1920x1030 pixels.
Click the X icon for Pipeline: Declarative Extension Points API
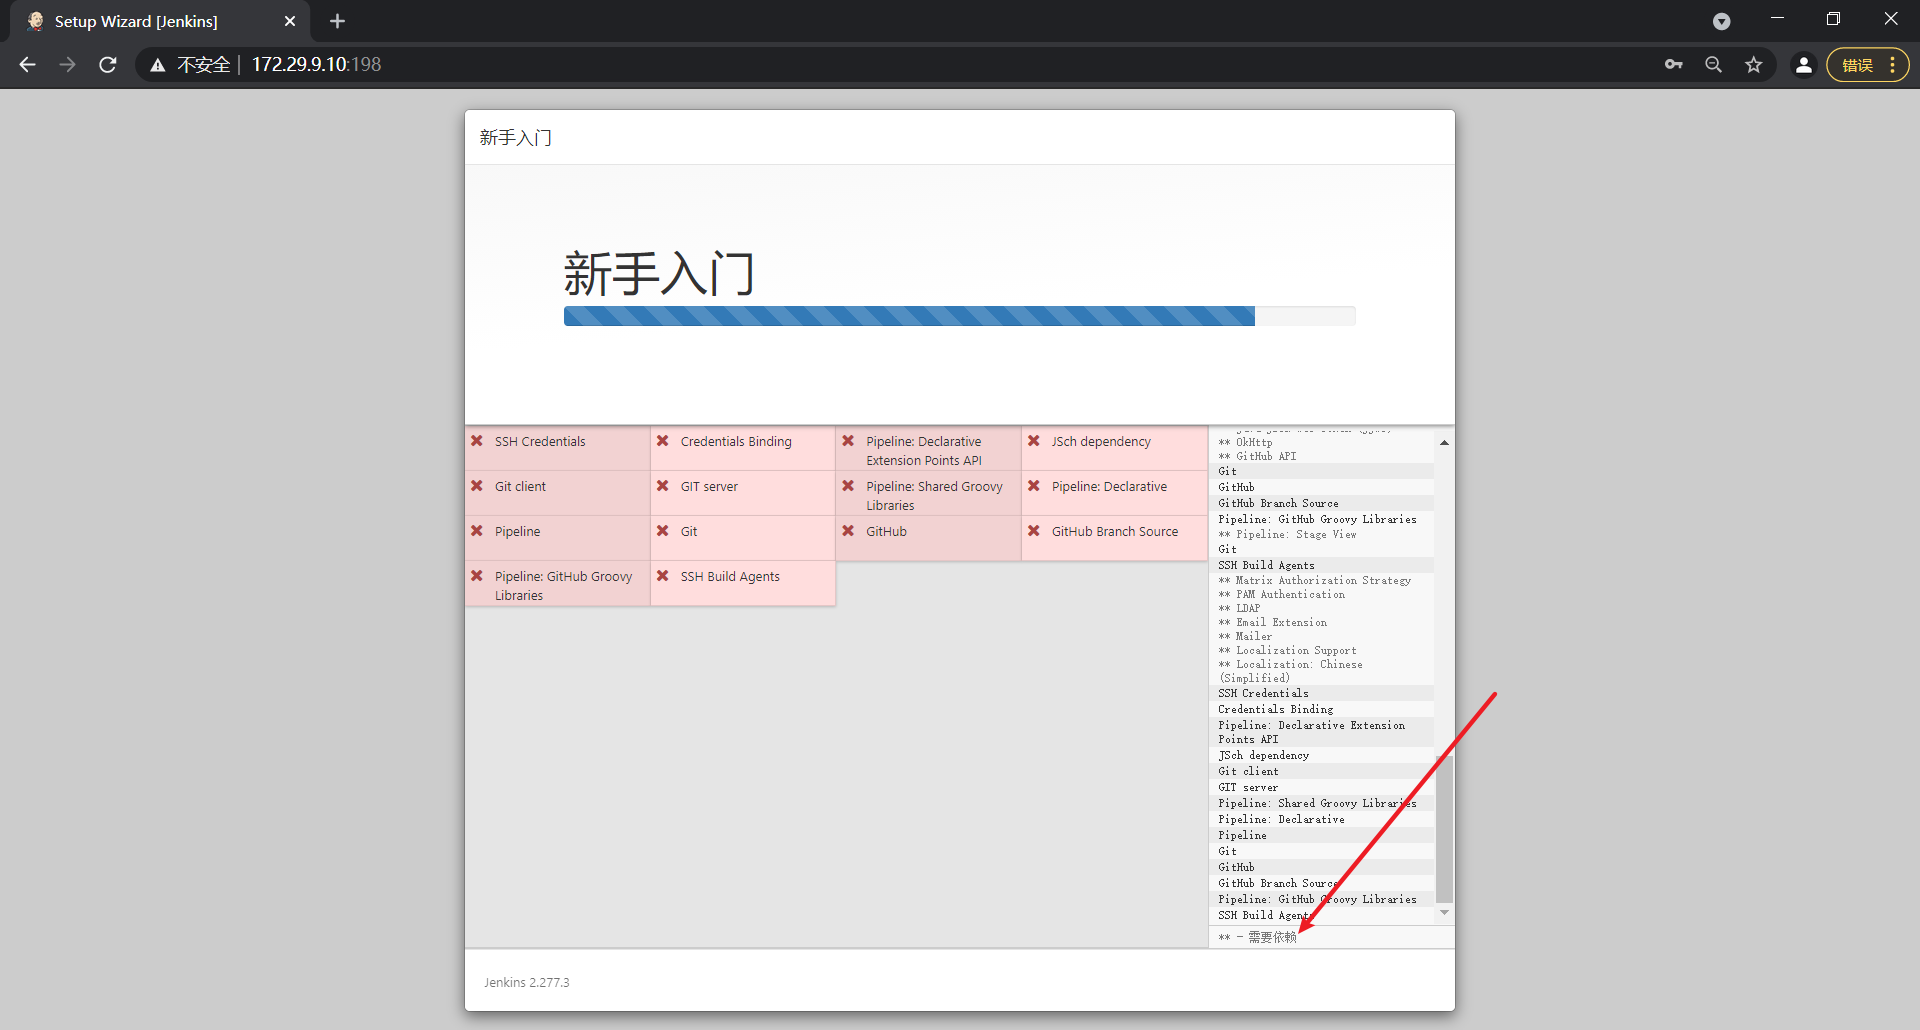pyautogui.click(x=848, y=441)
